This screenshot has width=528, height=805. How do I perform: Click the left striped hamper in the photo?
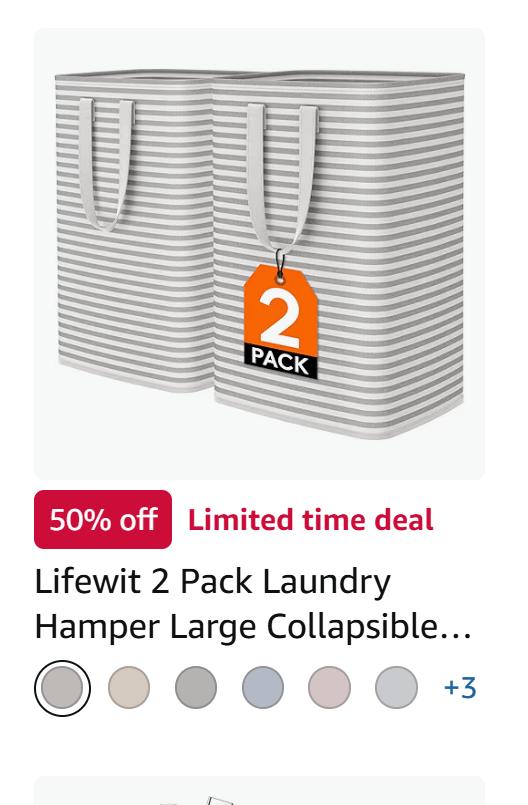pos(135,231)
